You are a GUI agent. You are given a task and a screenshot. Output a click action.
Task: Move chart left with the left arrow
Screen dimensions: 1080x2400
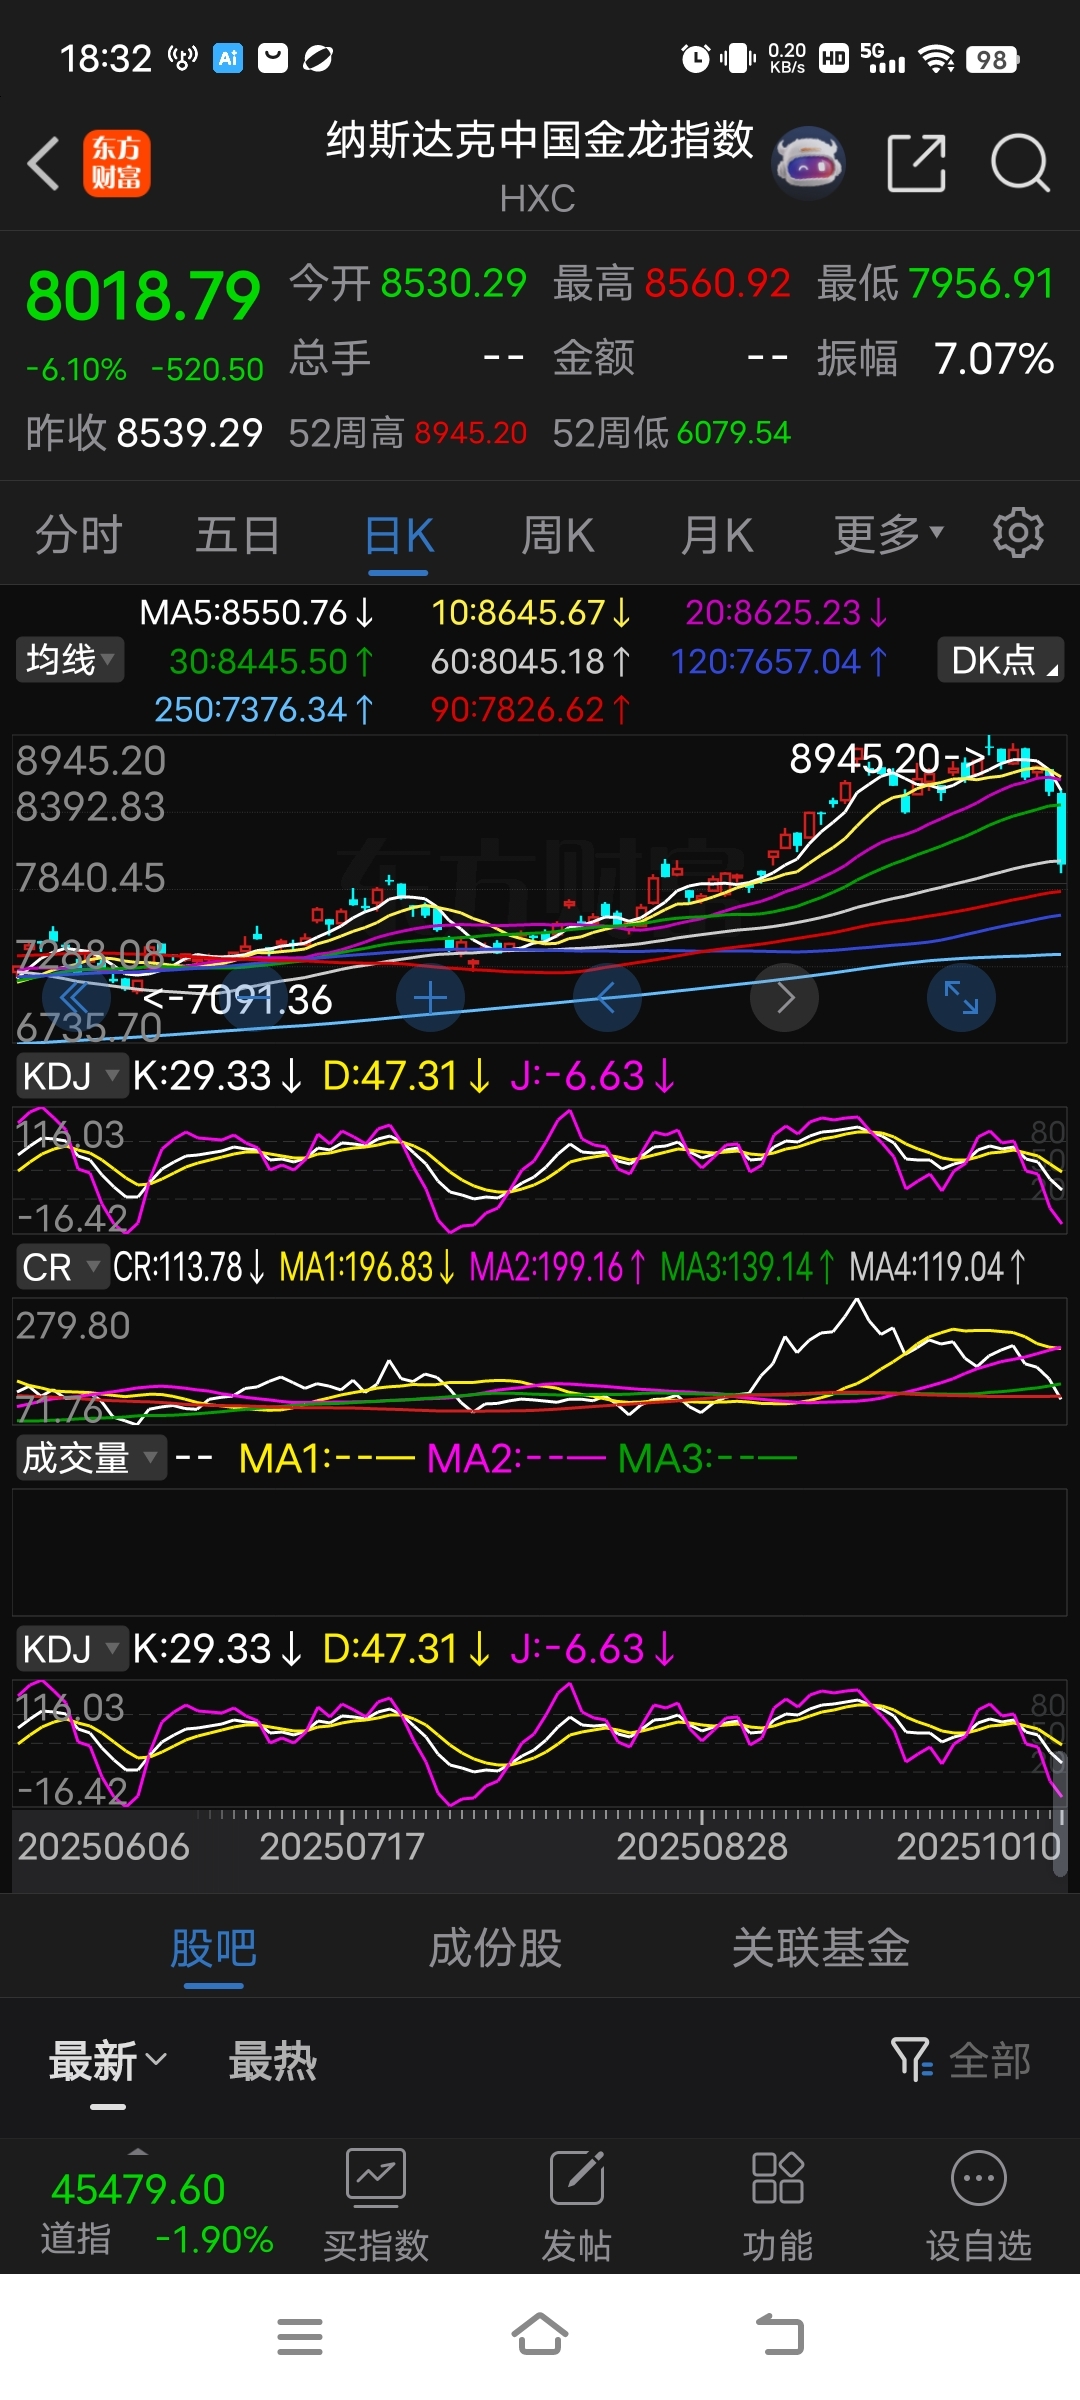coord(607,997)
